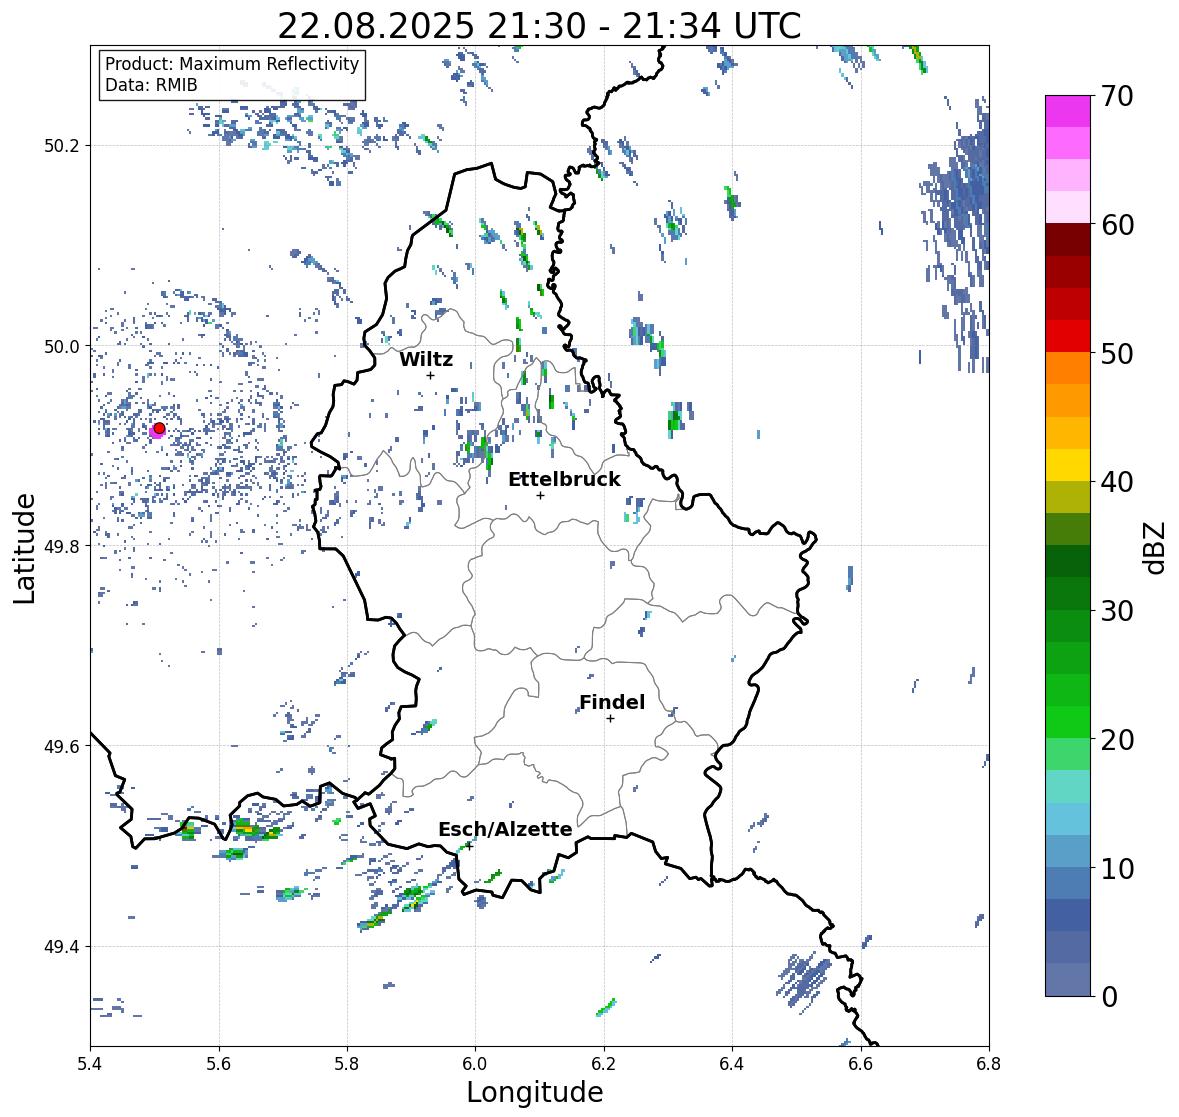Click the Esch/Alzette station cross marker

468,846
